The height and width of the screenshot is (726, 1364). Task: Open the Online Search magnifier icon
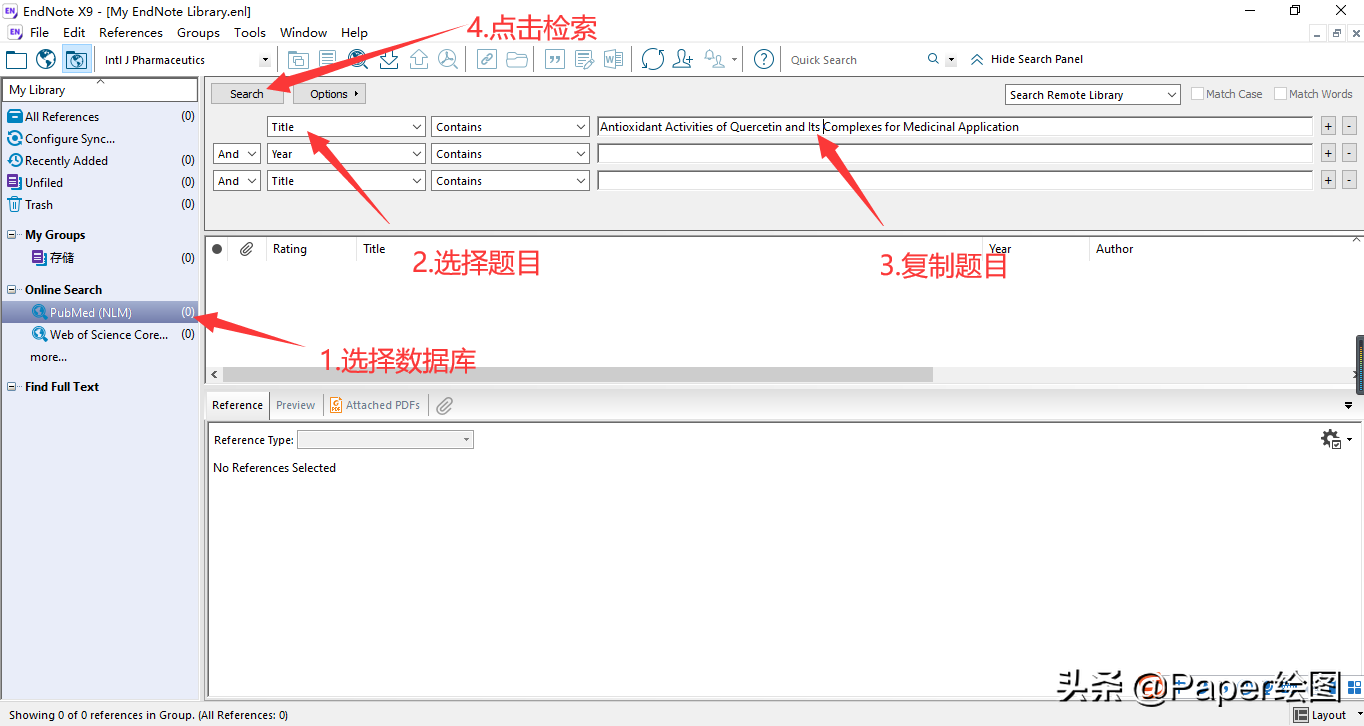358,59
